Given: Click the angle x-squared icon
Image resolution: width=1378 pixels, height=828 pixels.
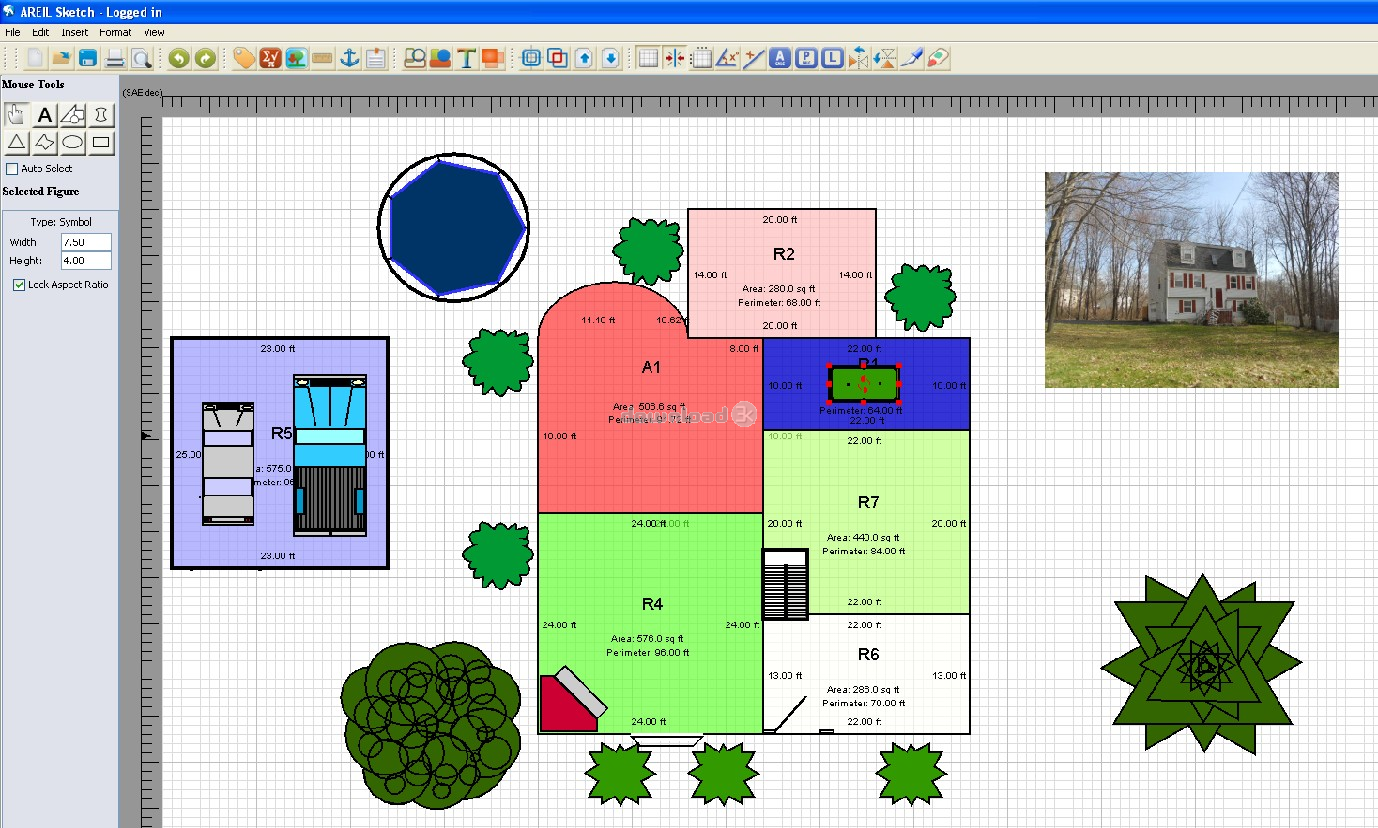Looking at the screenshot, I should (x=728, y=58).
